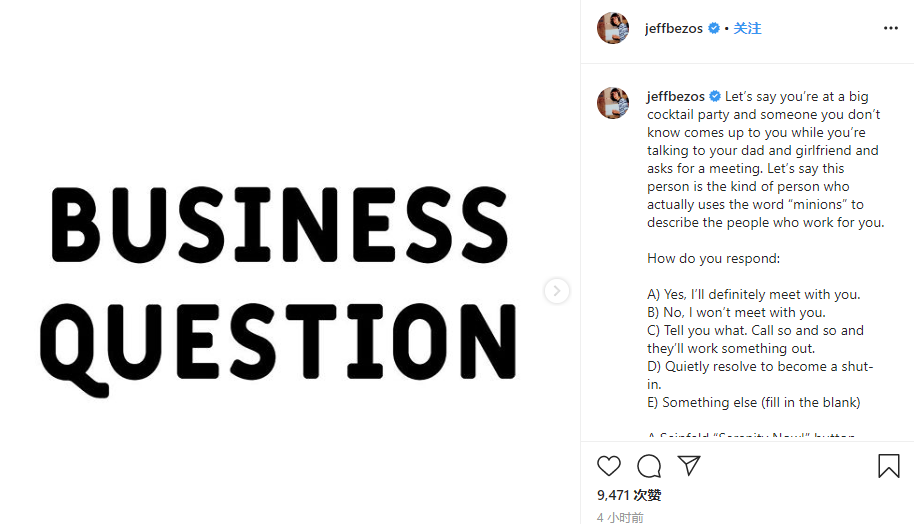Screen dimensions: 914x524
Task: View who liked via 9,471 次赞
Action: click(x=629, y=495)
